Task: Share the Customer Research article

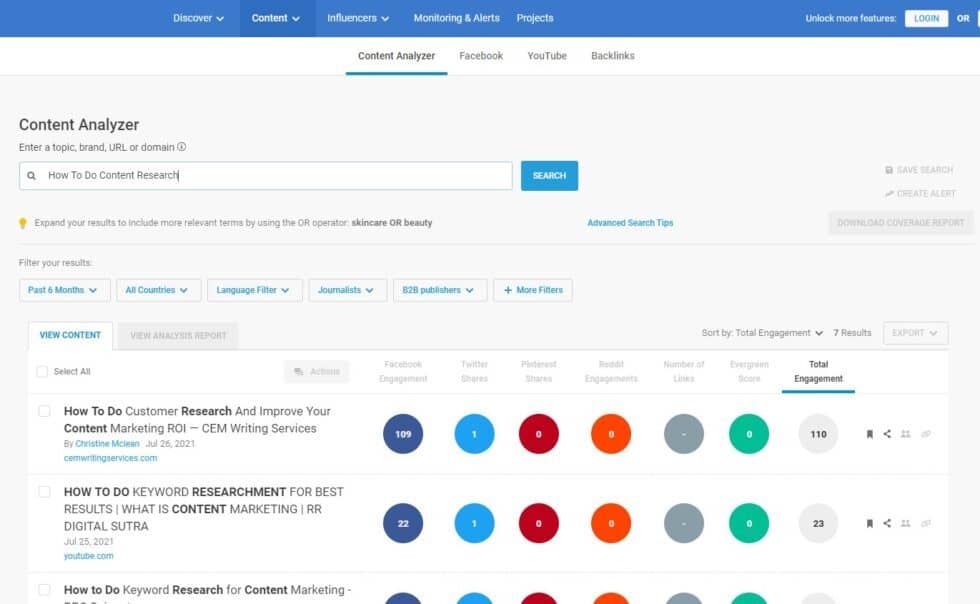Action: [887, 434]
